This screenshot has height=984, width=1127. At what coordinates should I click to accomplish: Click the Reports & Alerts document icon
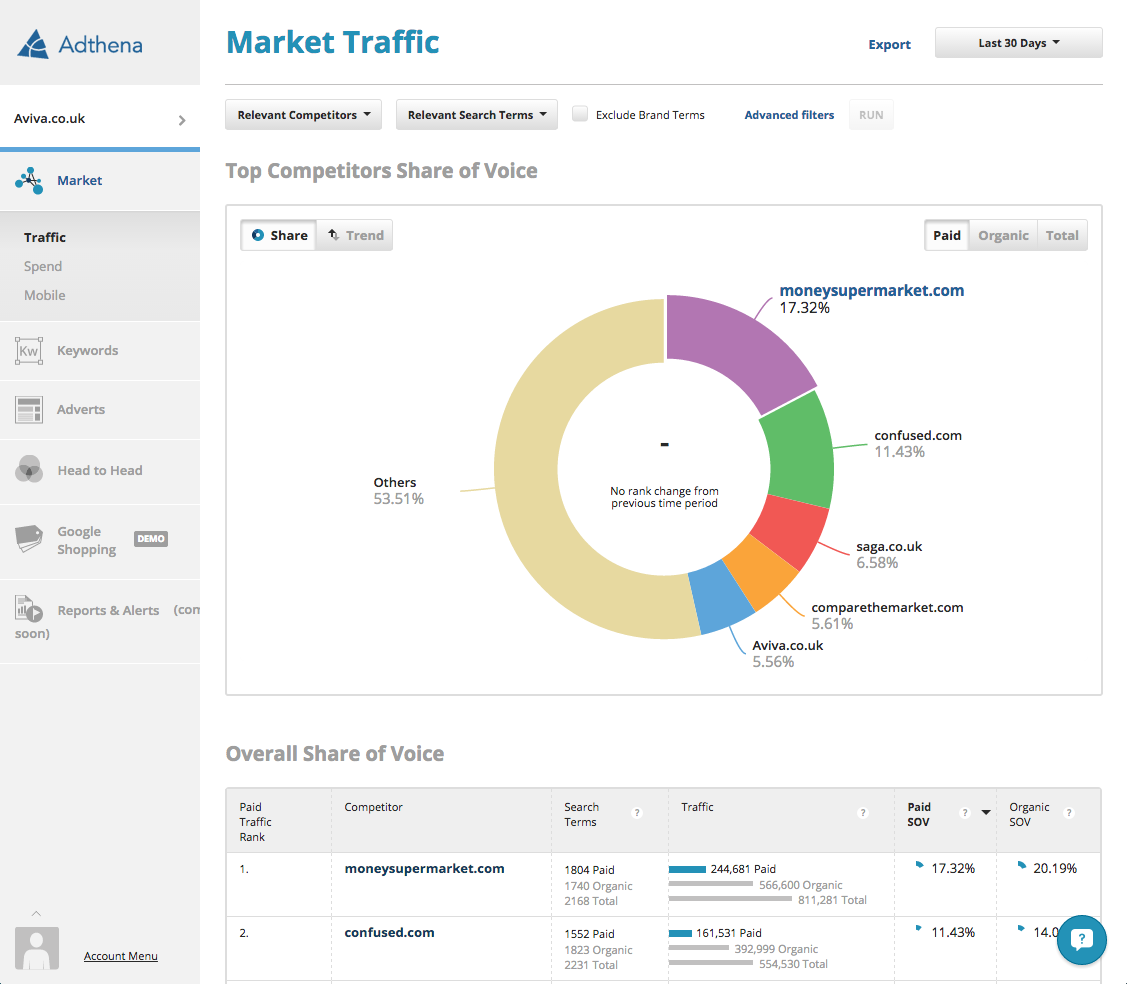29,609
